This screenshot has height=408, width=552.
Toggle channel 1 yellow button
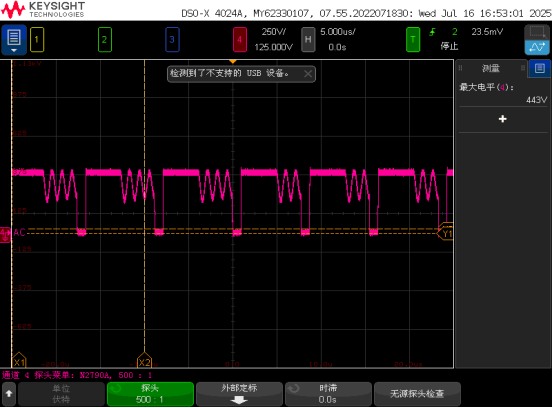[x=37, y=39]
